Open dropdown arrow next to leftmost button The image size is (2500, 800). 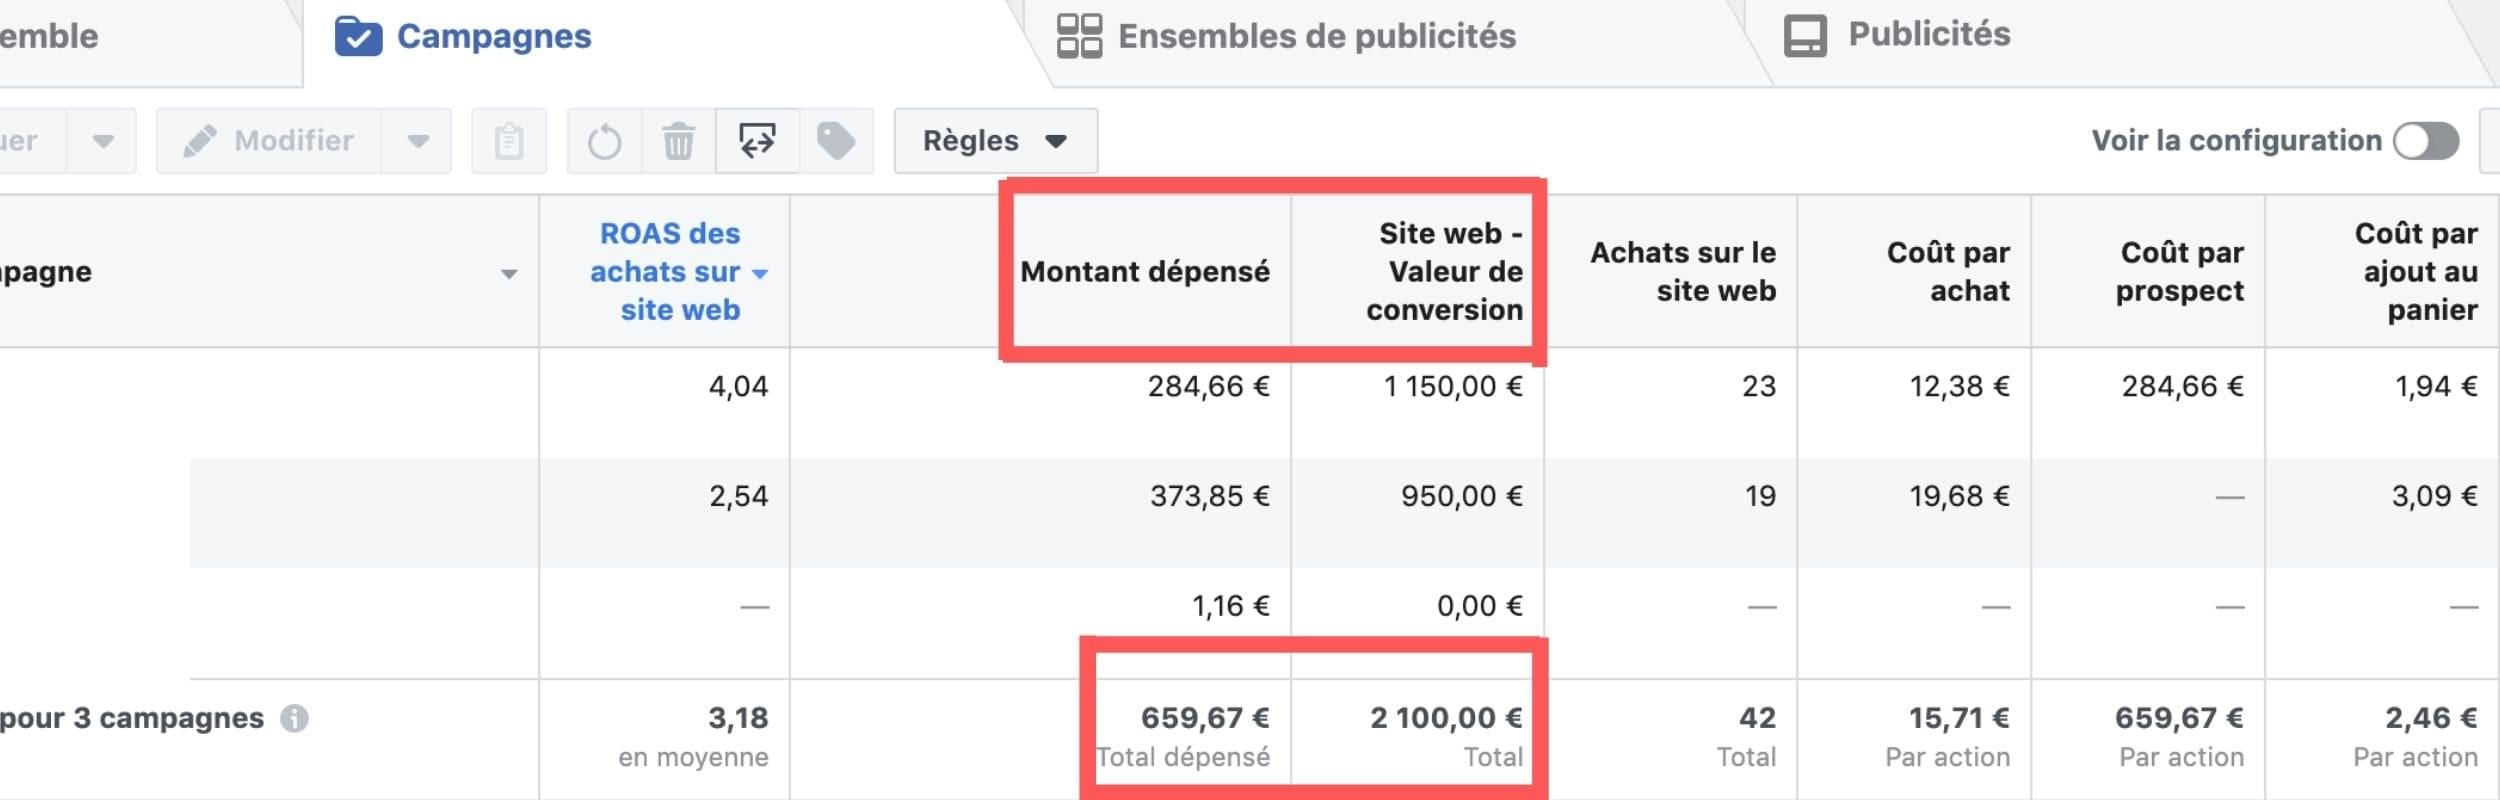click(x=102, y=141)
